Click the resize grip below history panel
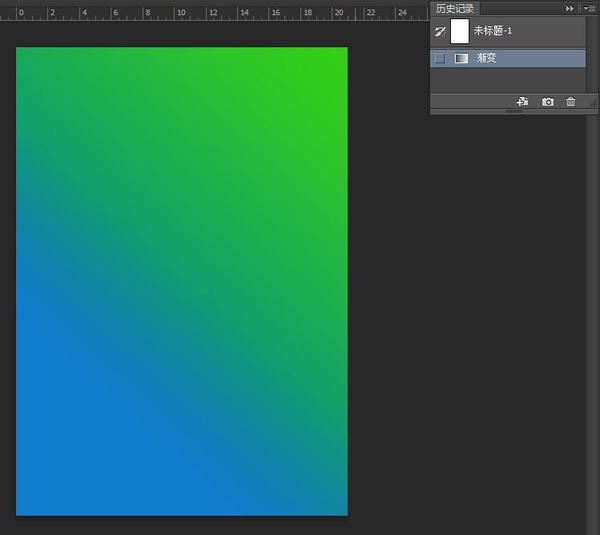 (514, 112)
